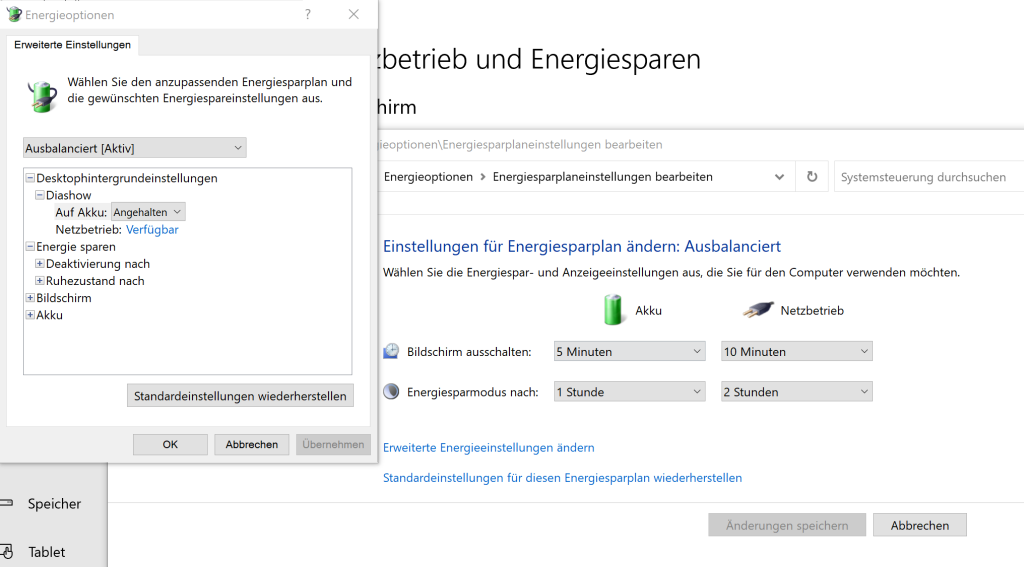
Task: Click the Energiesparmodus moon icon
Action: 391,391
